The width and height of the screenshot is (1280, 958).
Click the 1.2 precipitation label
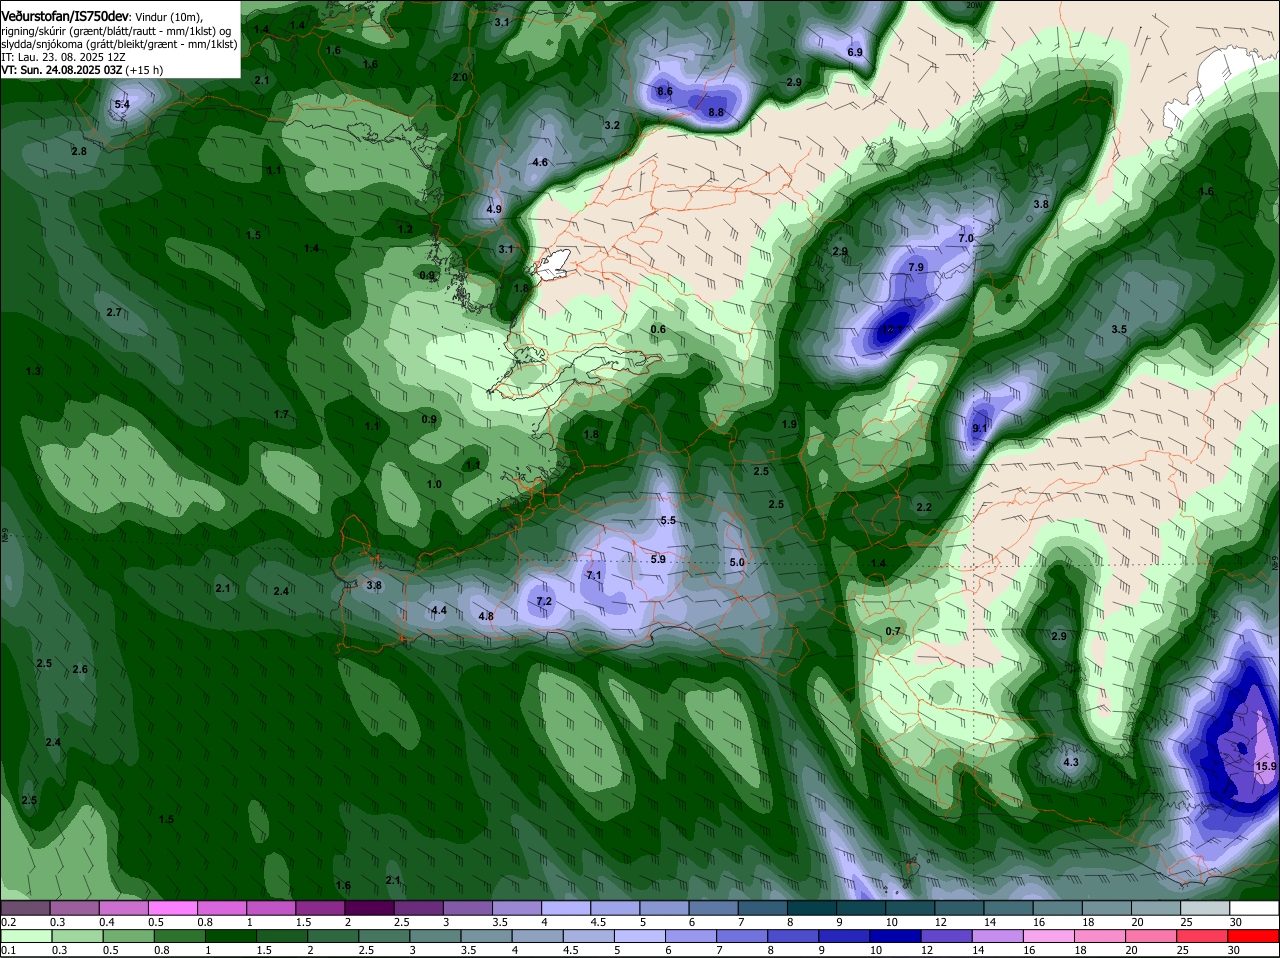point(405,229)
